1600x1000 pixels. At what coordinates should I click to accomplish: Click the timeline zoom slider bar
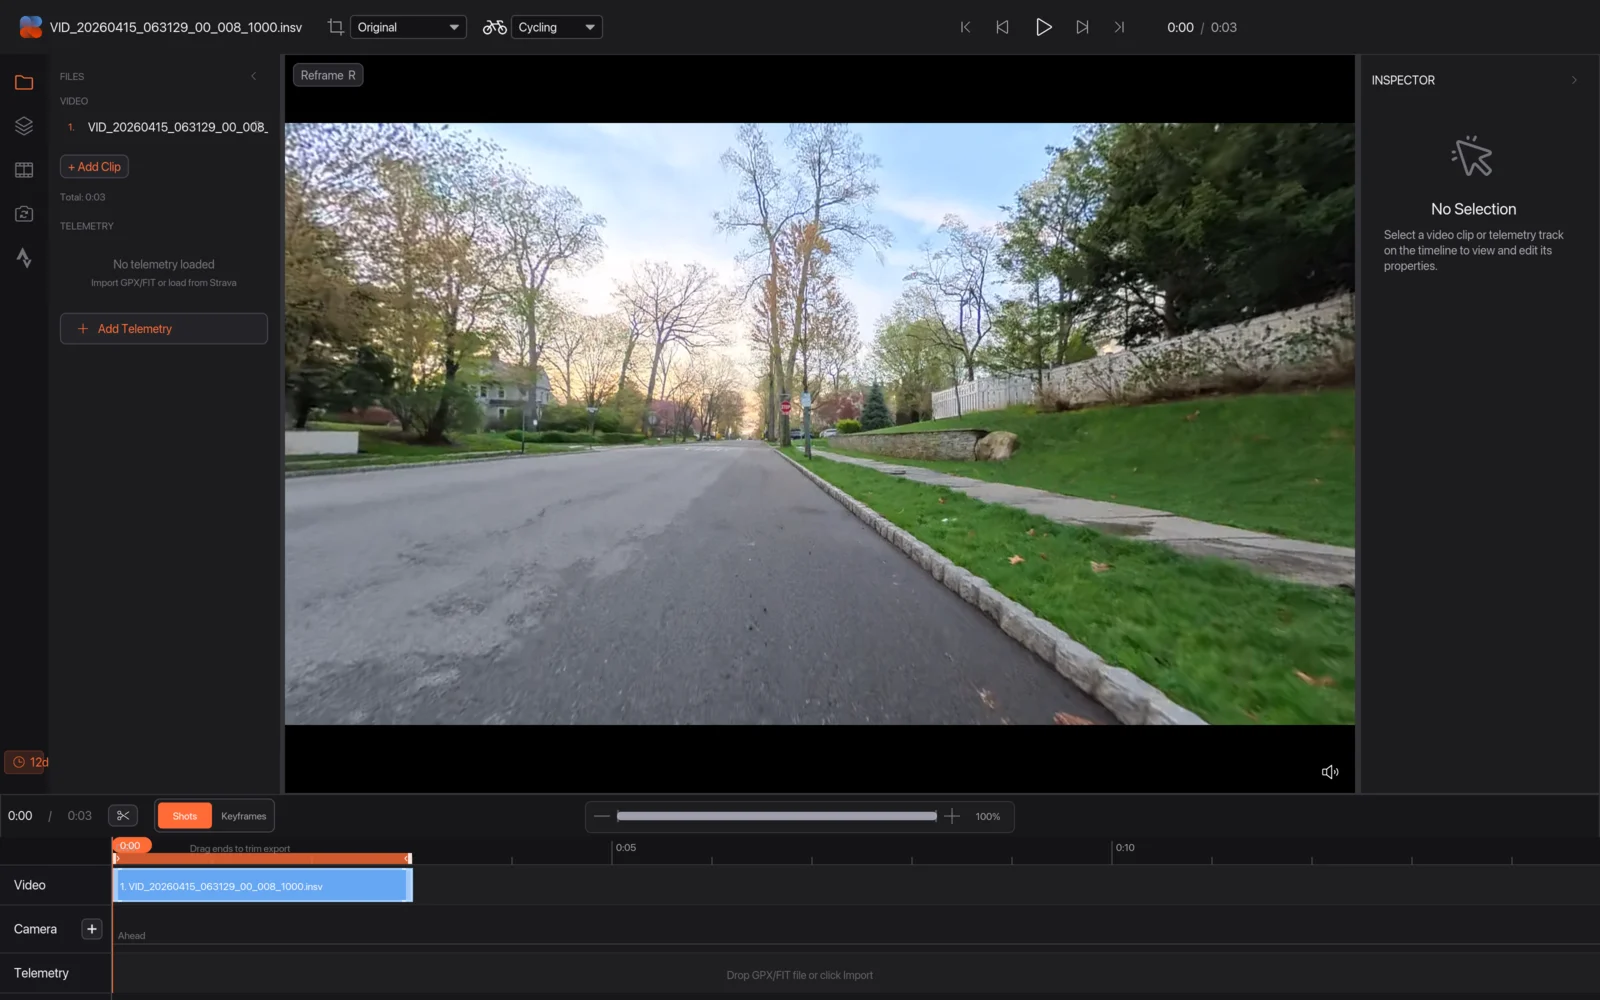coord(777,816)
